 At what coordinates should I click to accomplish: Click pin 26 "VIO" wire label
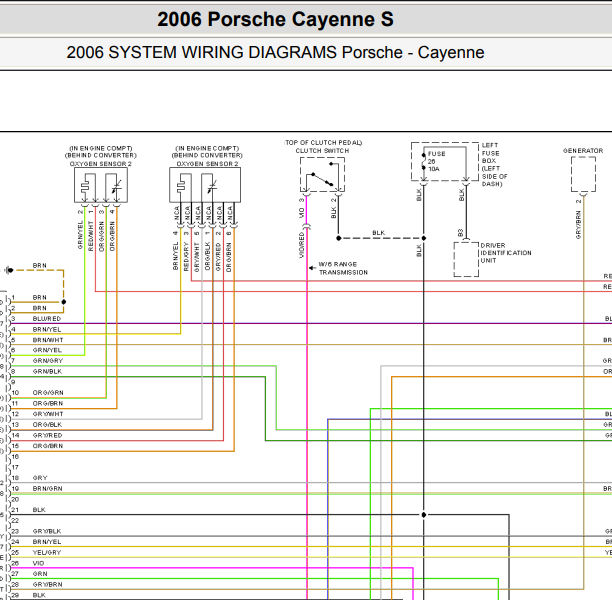pyautogui.click(x=39, y=563)
